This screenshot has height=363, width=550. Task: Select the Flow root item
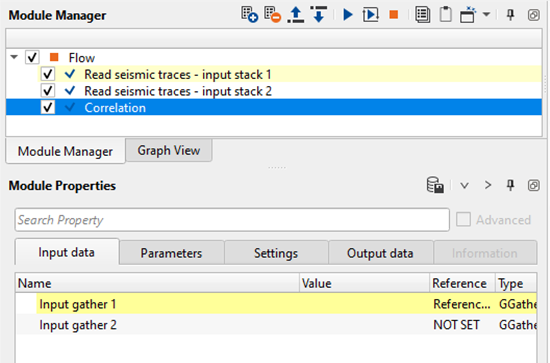[x=81, y=58]
